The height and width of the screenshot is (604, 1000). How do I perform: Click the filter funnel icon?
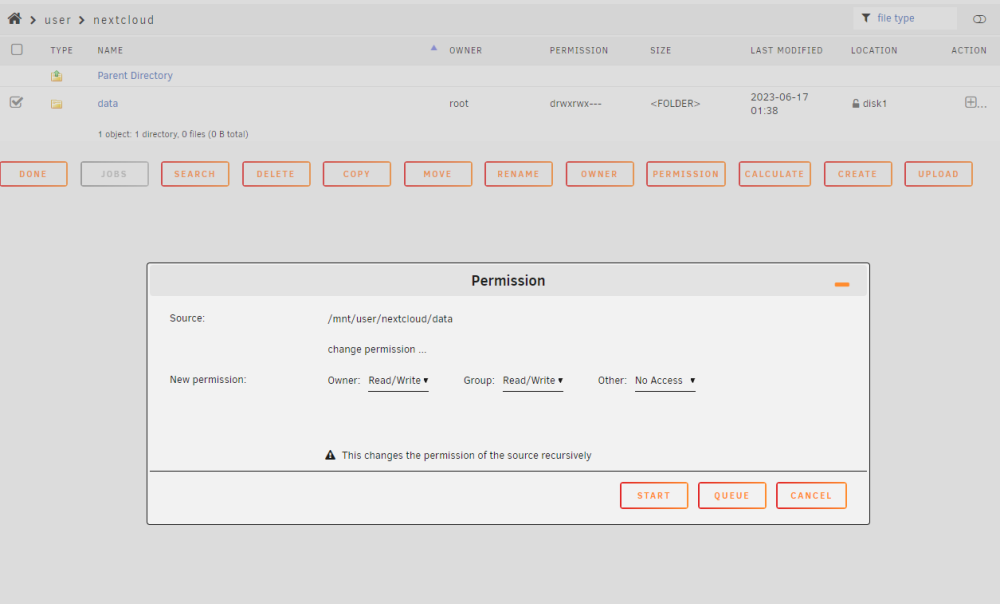tap(865, 18)
